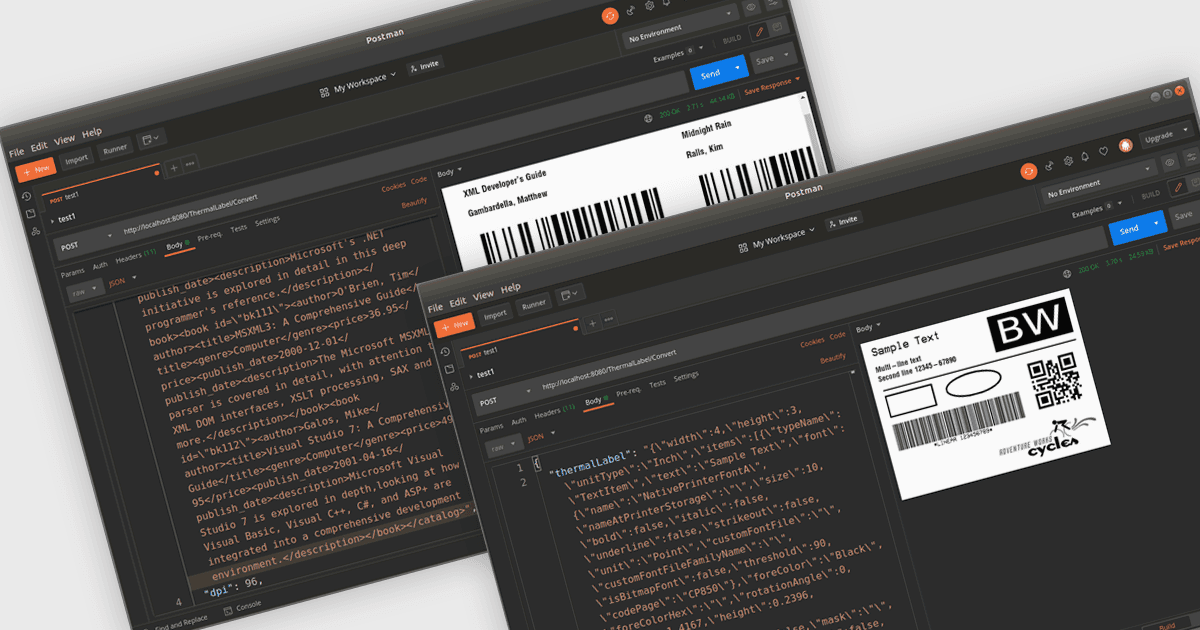1200x630 pixels.
Task: Click the Runner button in the back window
Action: pyautogui.click(x=115, y=150)
